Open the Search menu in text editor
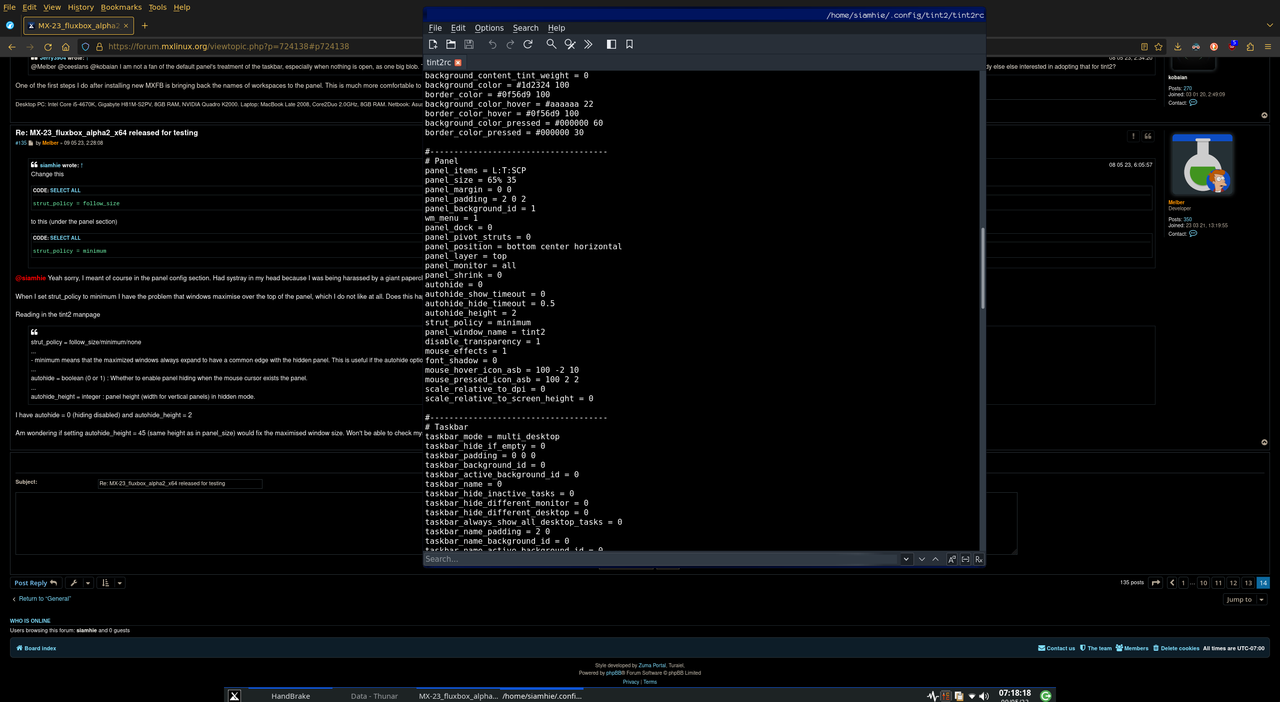The width and height of the screenshot is (1280, 702). (526, 28)
